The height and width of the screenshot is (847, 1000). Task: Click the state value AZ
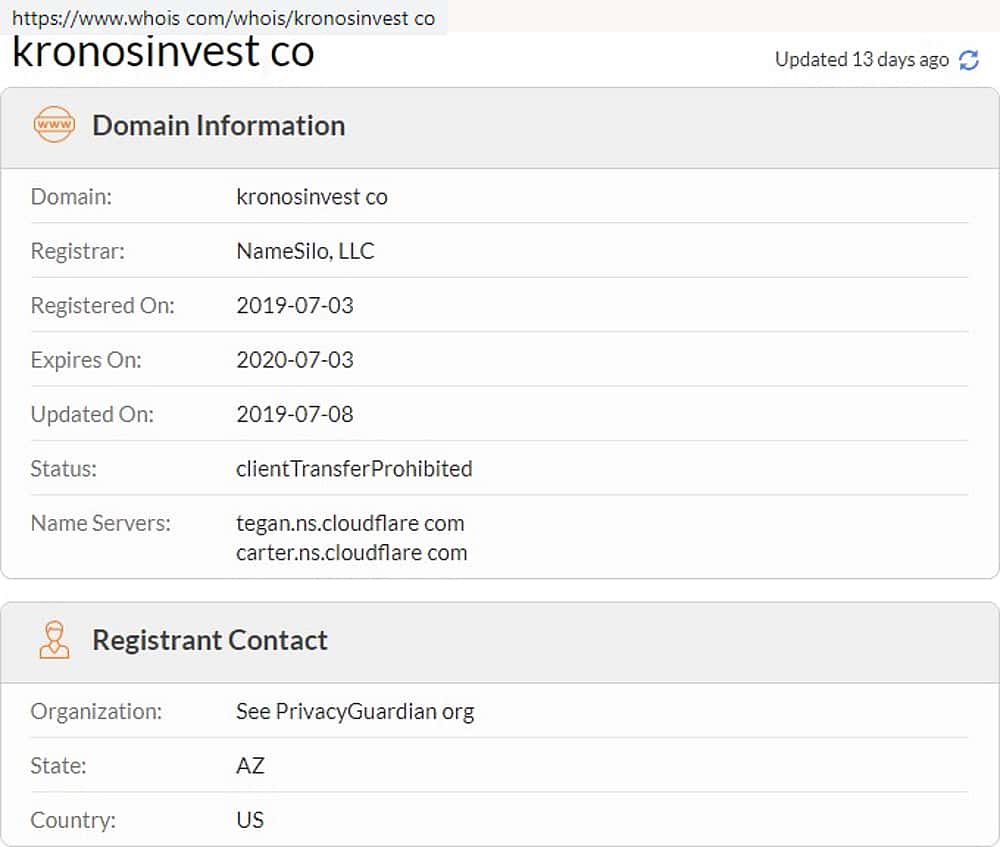coord(250,766)
